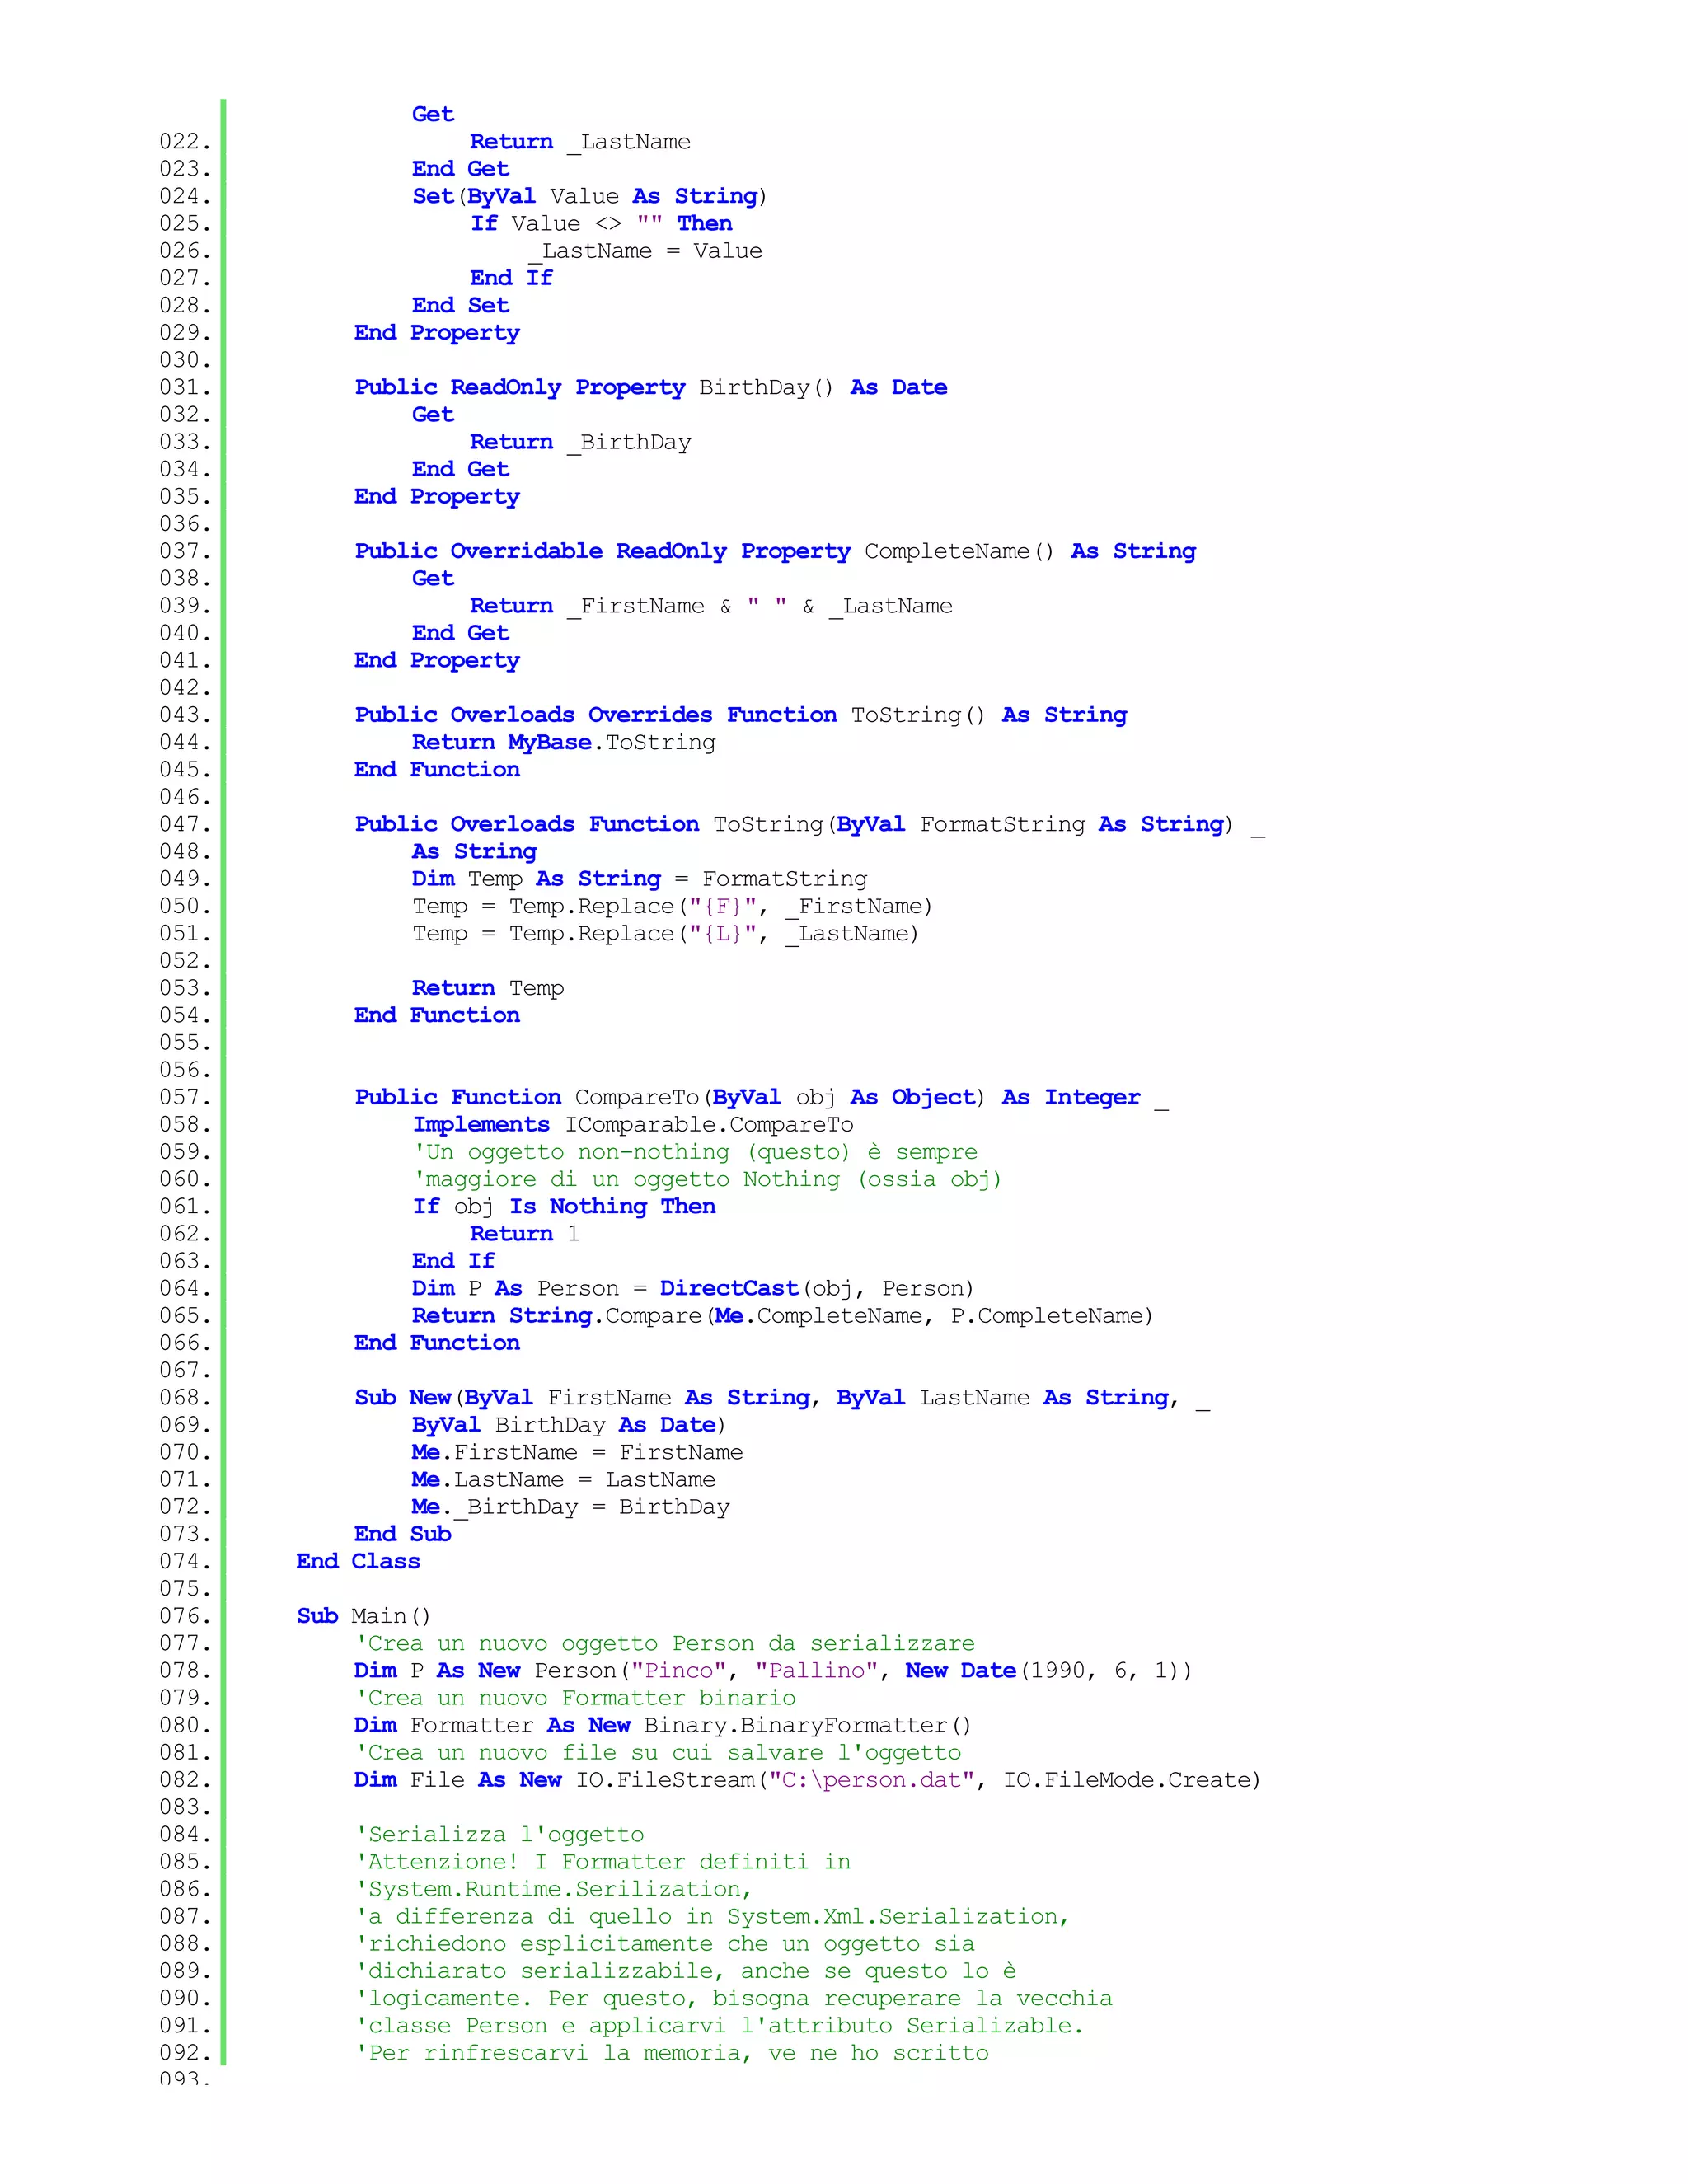Screen dimensions: 1688x2184
Task: Click comment 'richiedono esplicitamente che un oggetto sia'
Action: pos(665,1944)
